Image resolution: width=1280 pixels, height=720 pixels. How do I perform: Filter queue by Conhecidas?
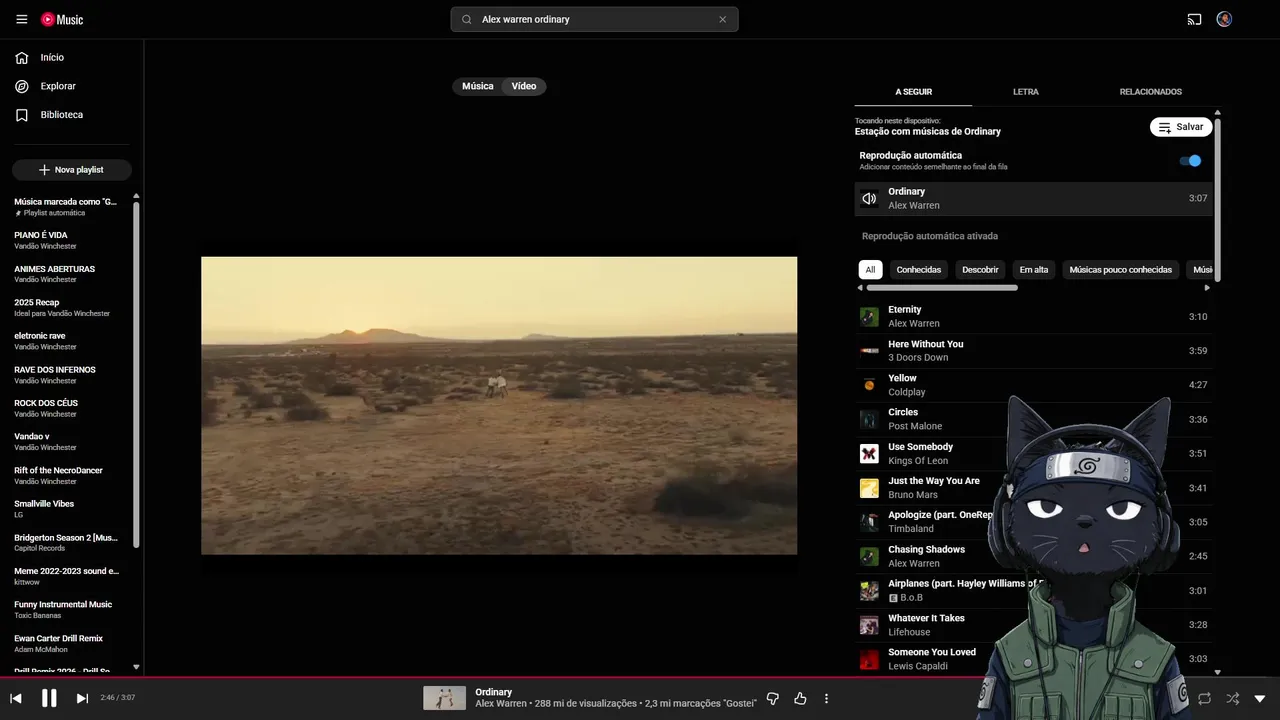[919, 269]
